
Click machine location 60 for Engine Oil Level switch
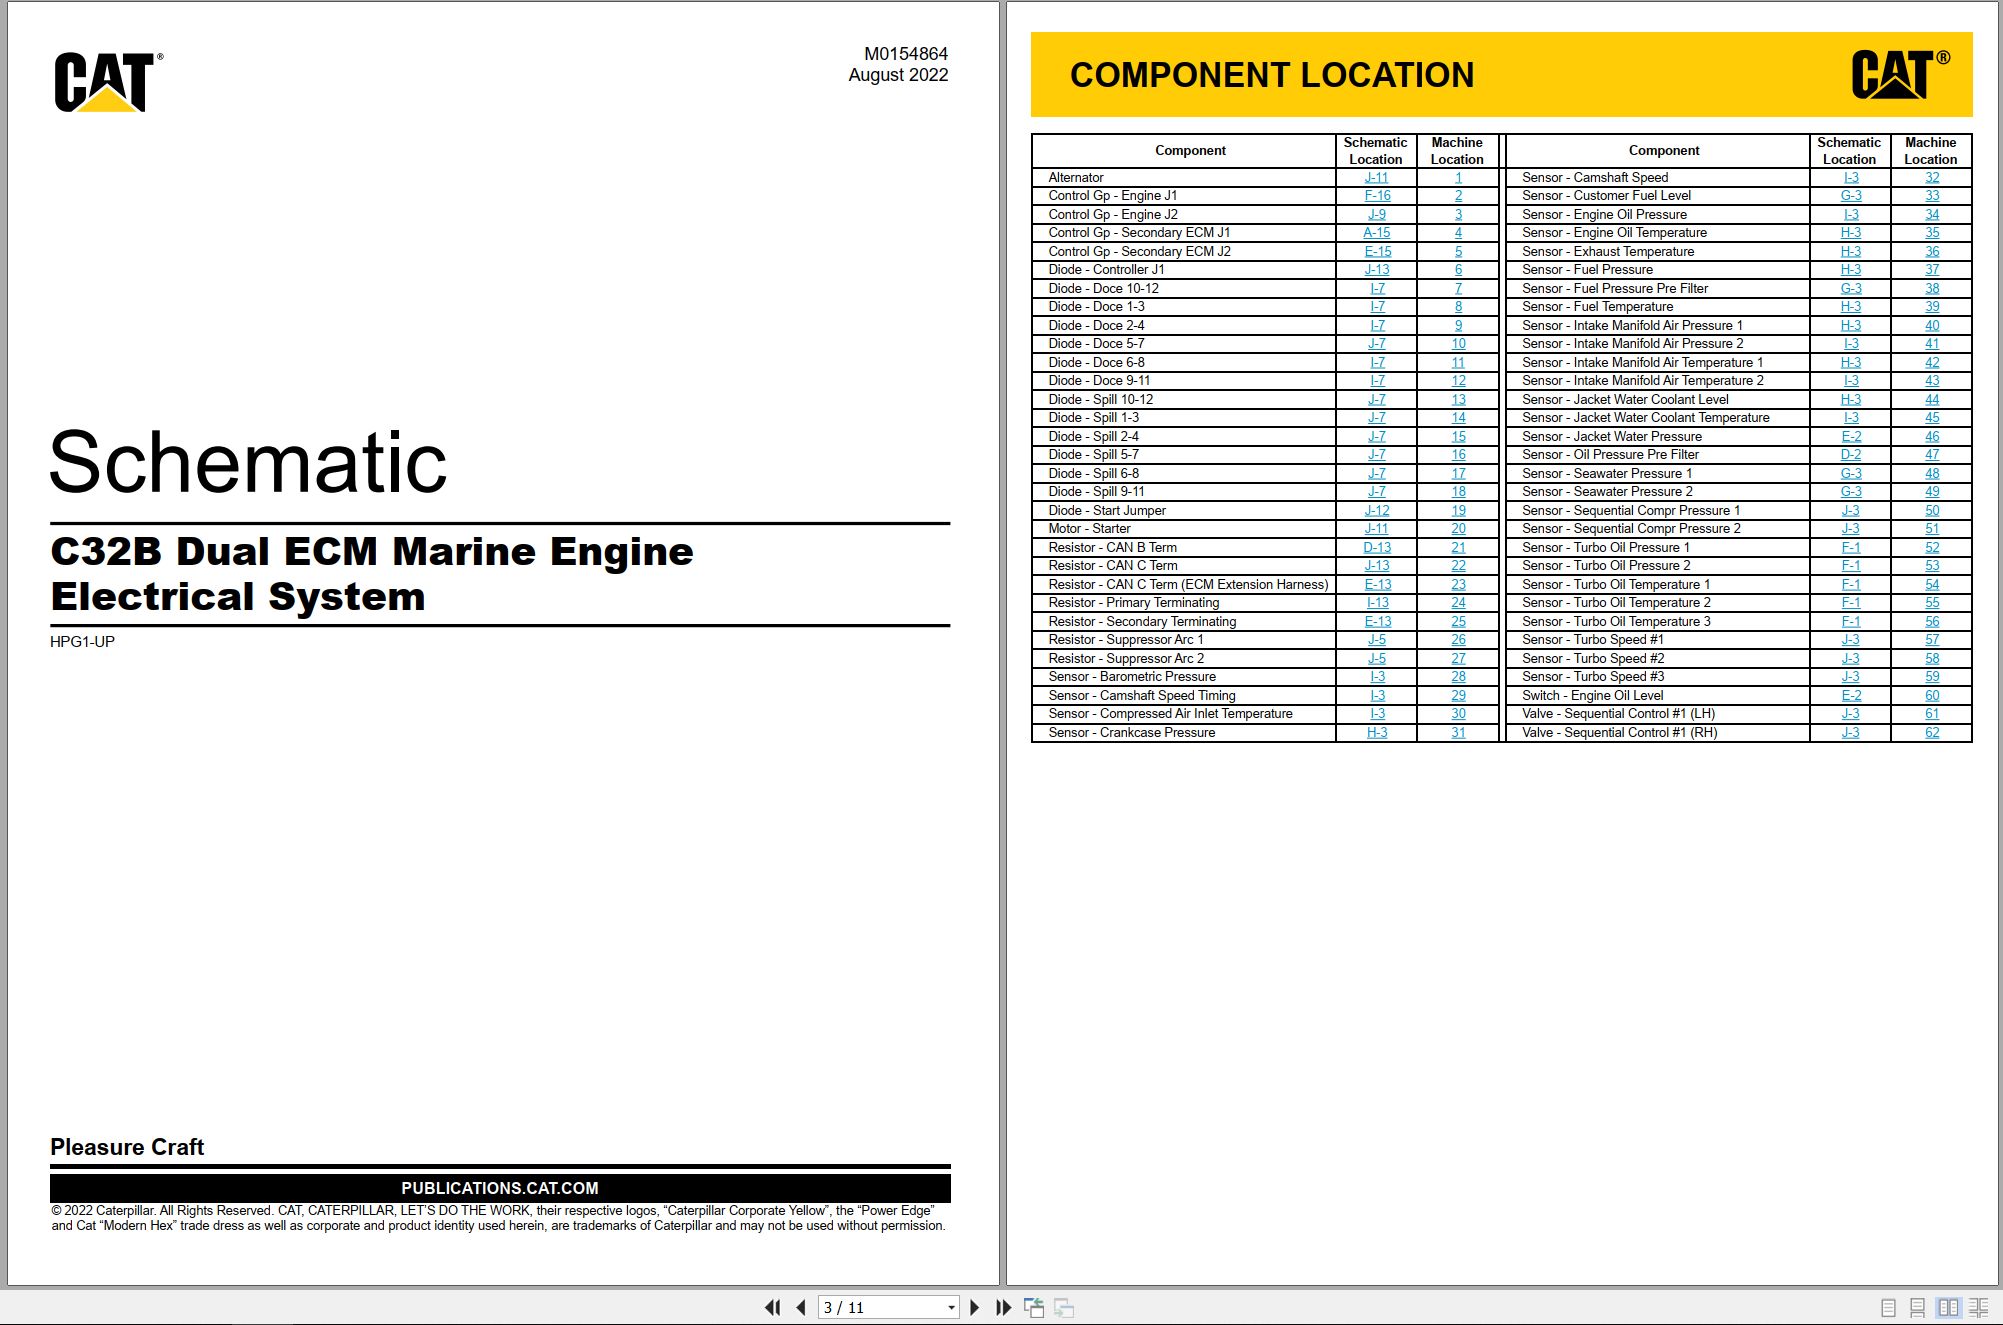pos(1932,696)
